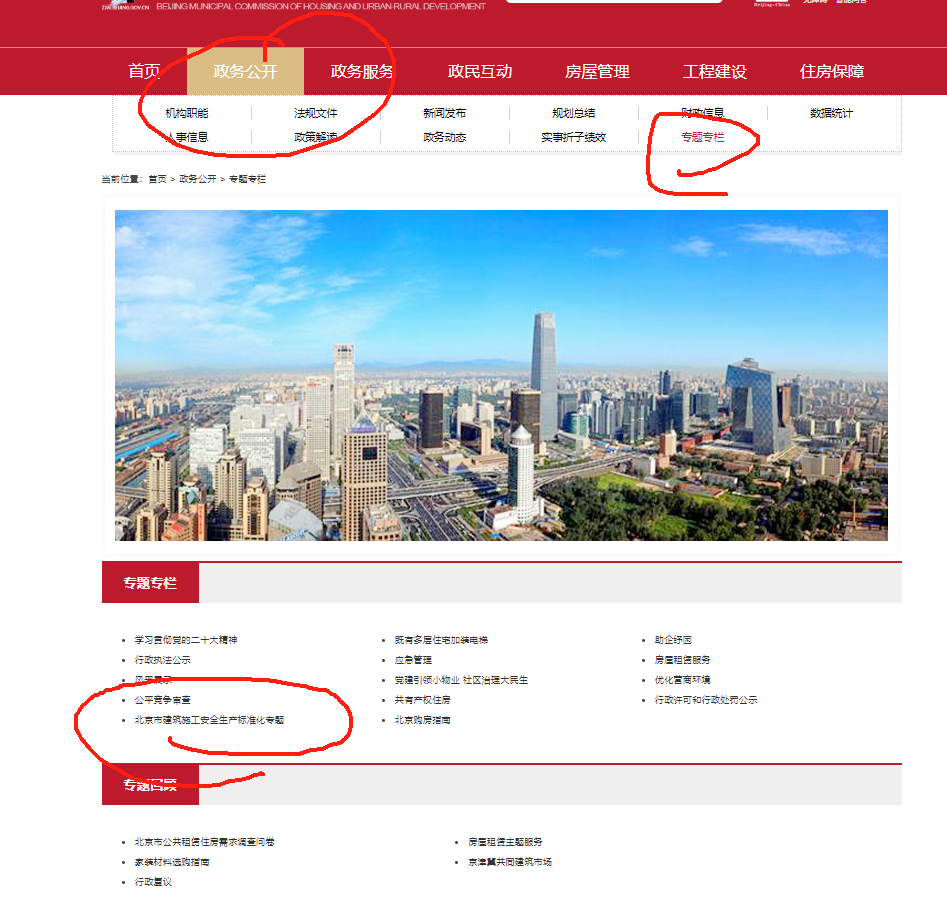Open the 房屋管理 navigation item
Image resolution: width=947 pixels, height=909 pixels.
coord(597,71)
